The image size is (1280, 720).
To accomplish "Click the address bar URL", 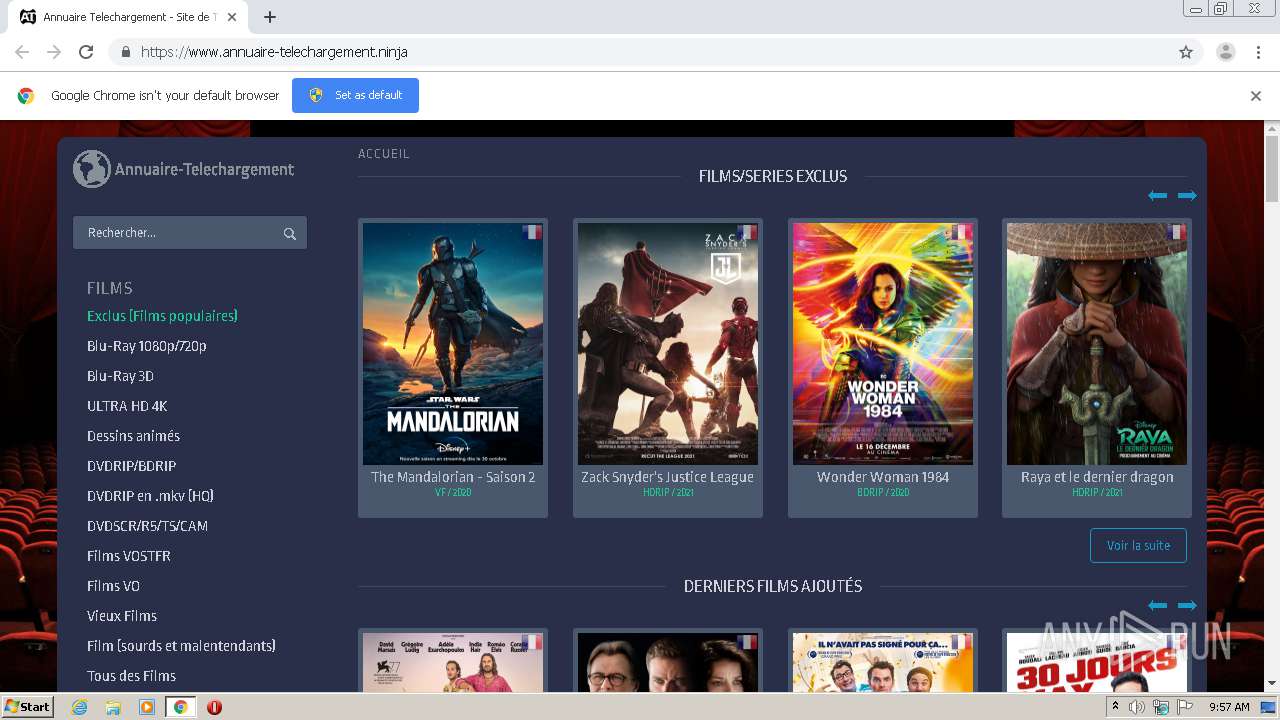I will [x=274, y=52].
